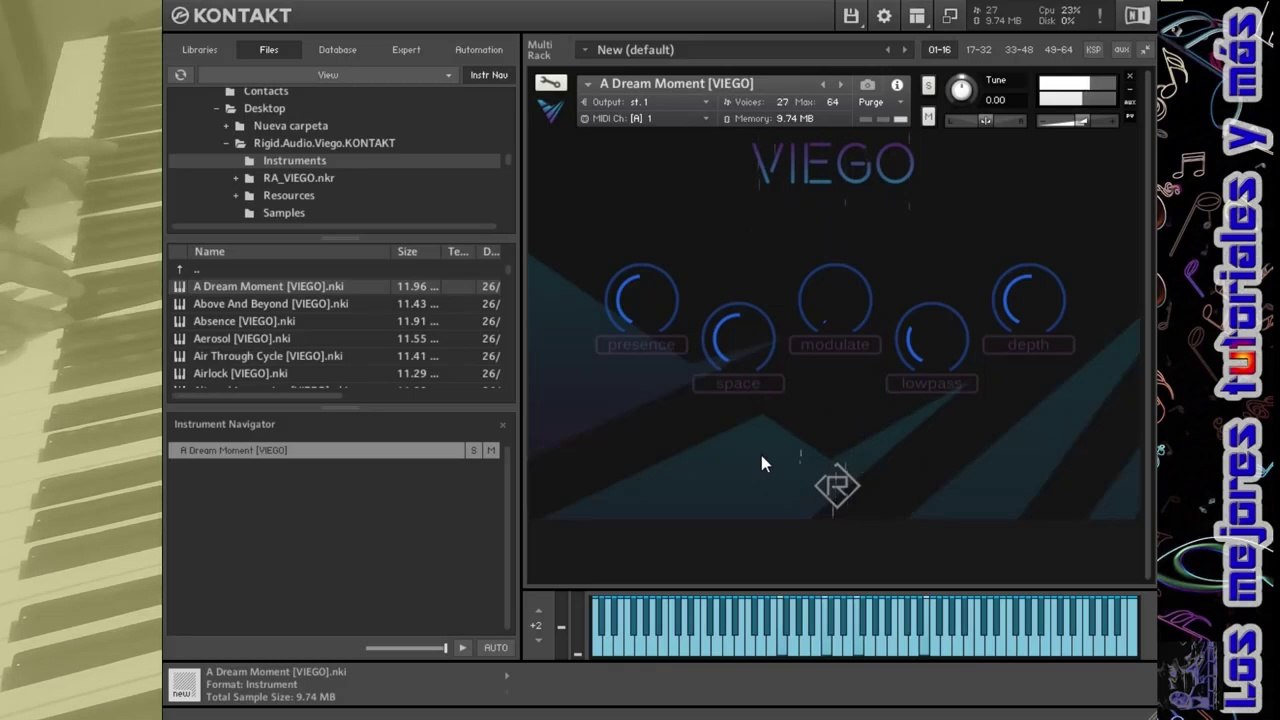Viewport: 1280px width, 720px height.
Task: Solo the instrument with S button
Action: coord(928,86)
